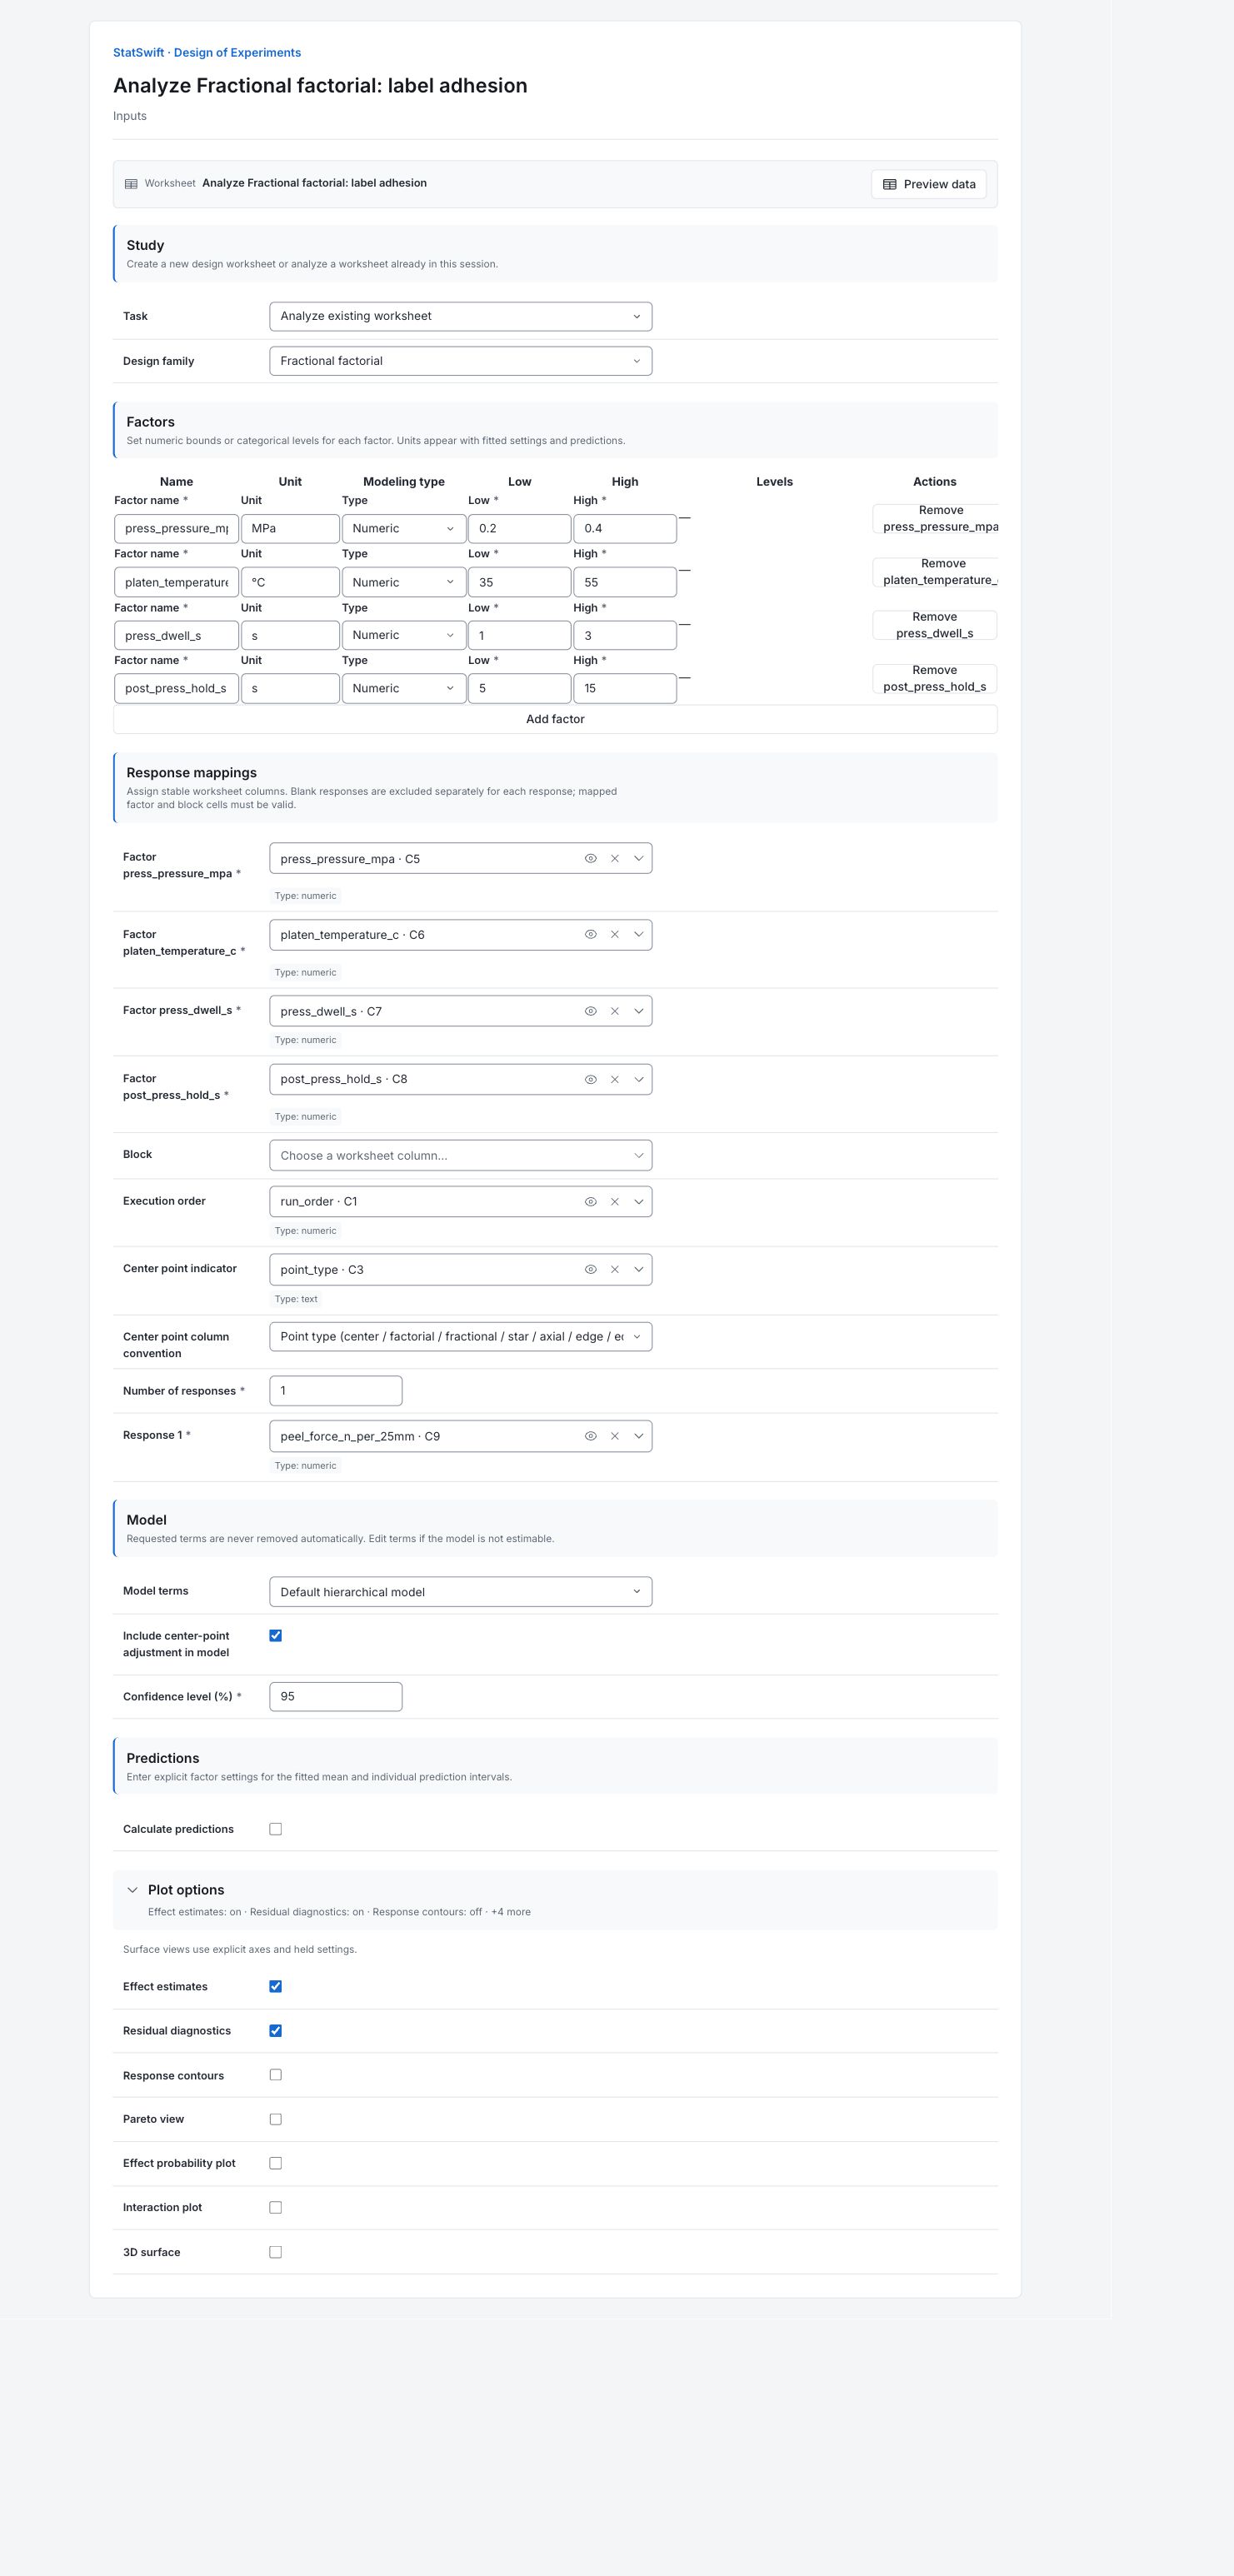Open the Block worksheet column dropdown

point(460,1155)
